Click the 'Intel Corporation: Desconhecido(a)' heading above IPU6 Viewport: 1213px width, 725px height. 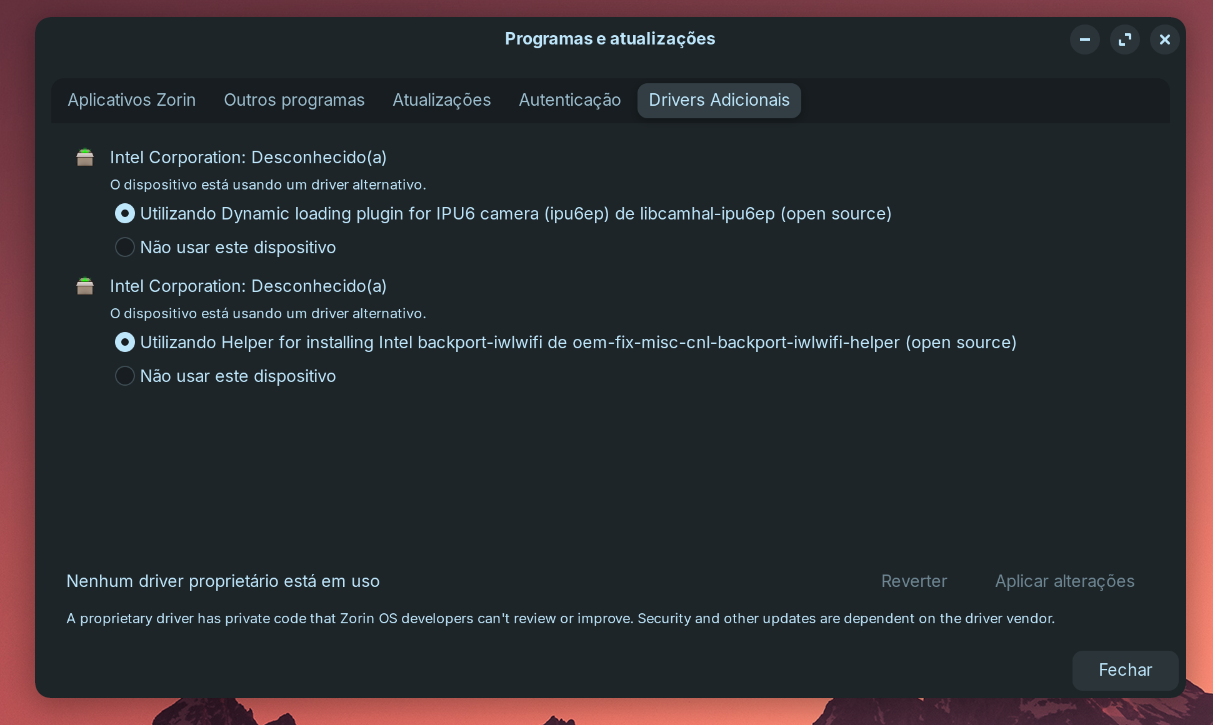[248, 157]
